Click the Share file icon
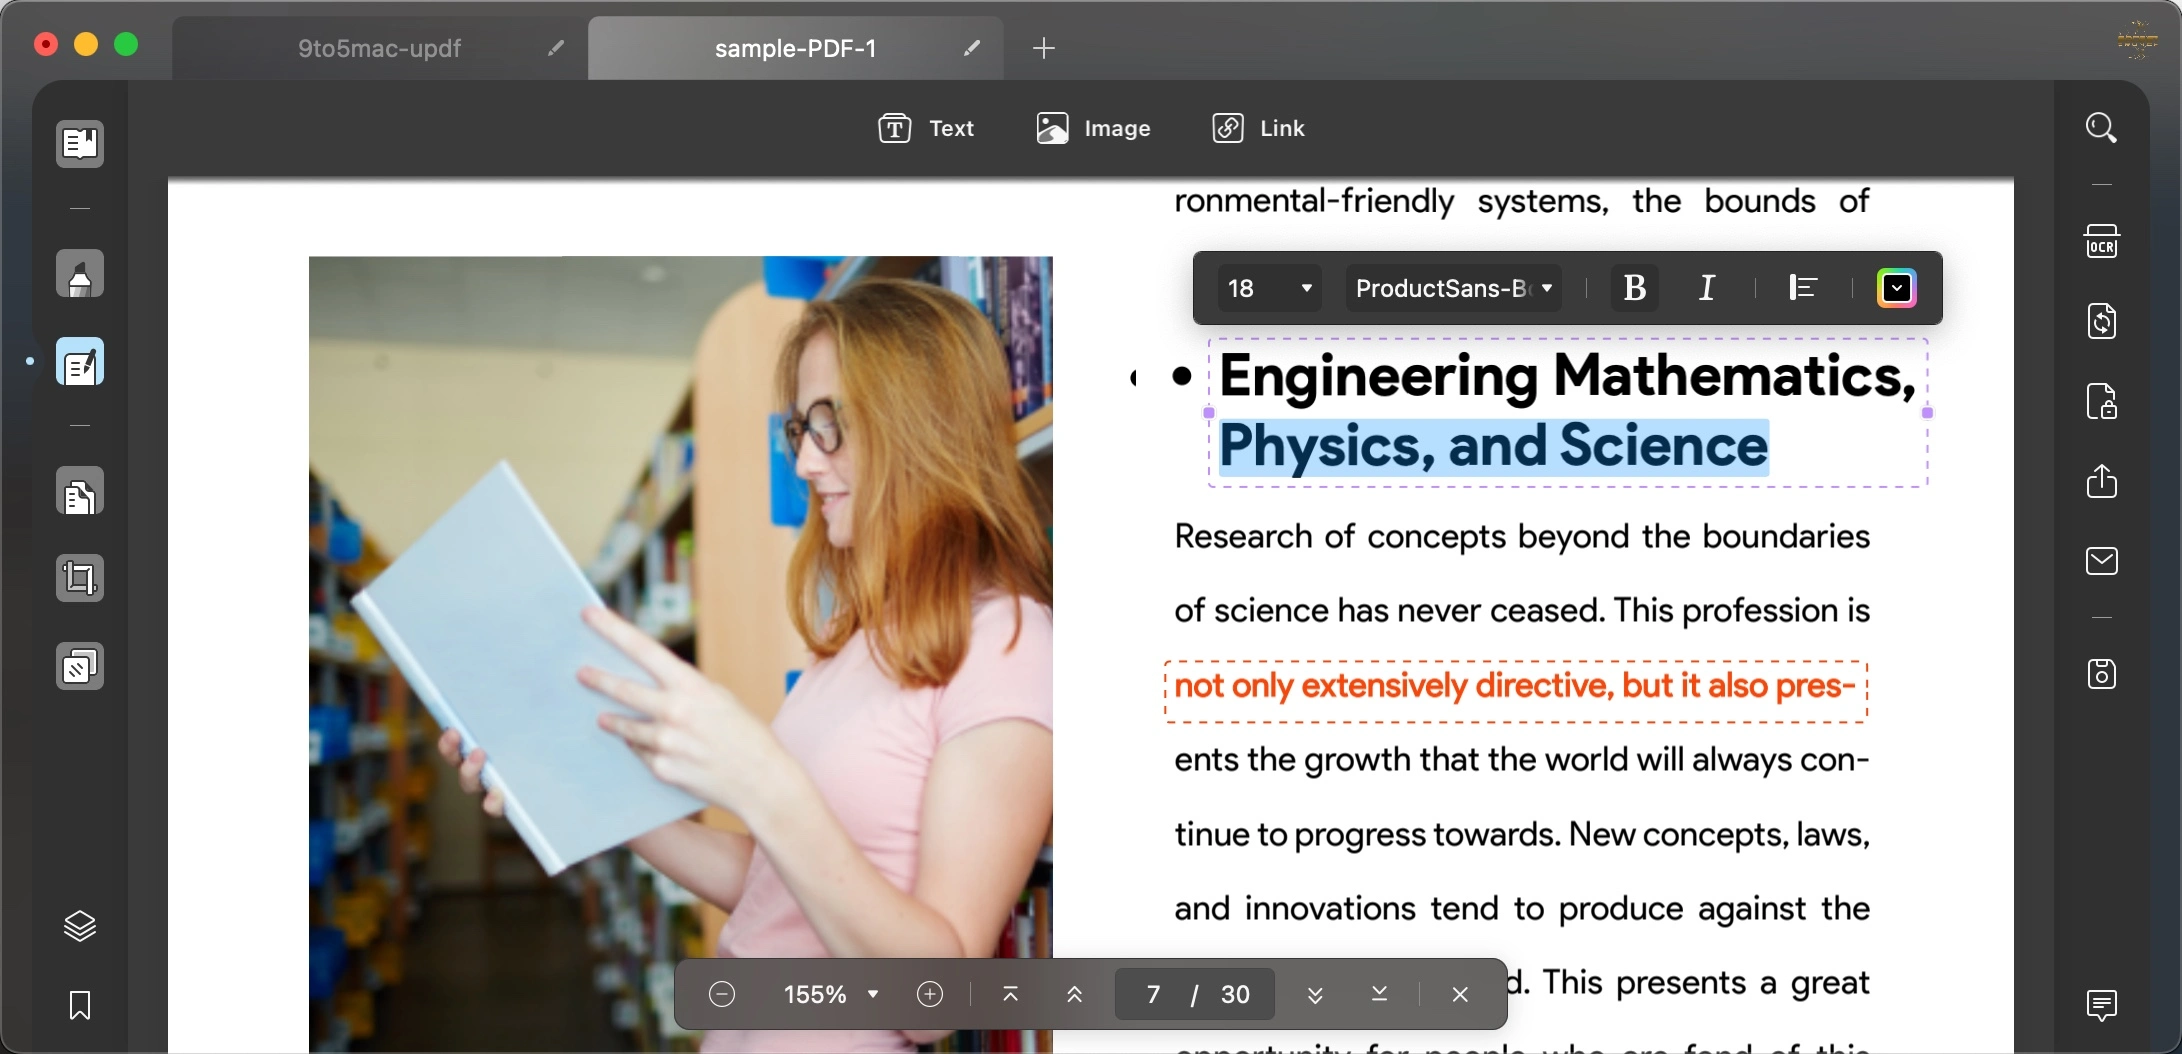This screenshot has height=1054, width=2182. pos(2101,481)
